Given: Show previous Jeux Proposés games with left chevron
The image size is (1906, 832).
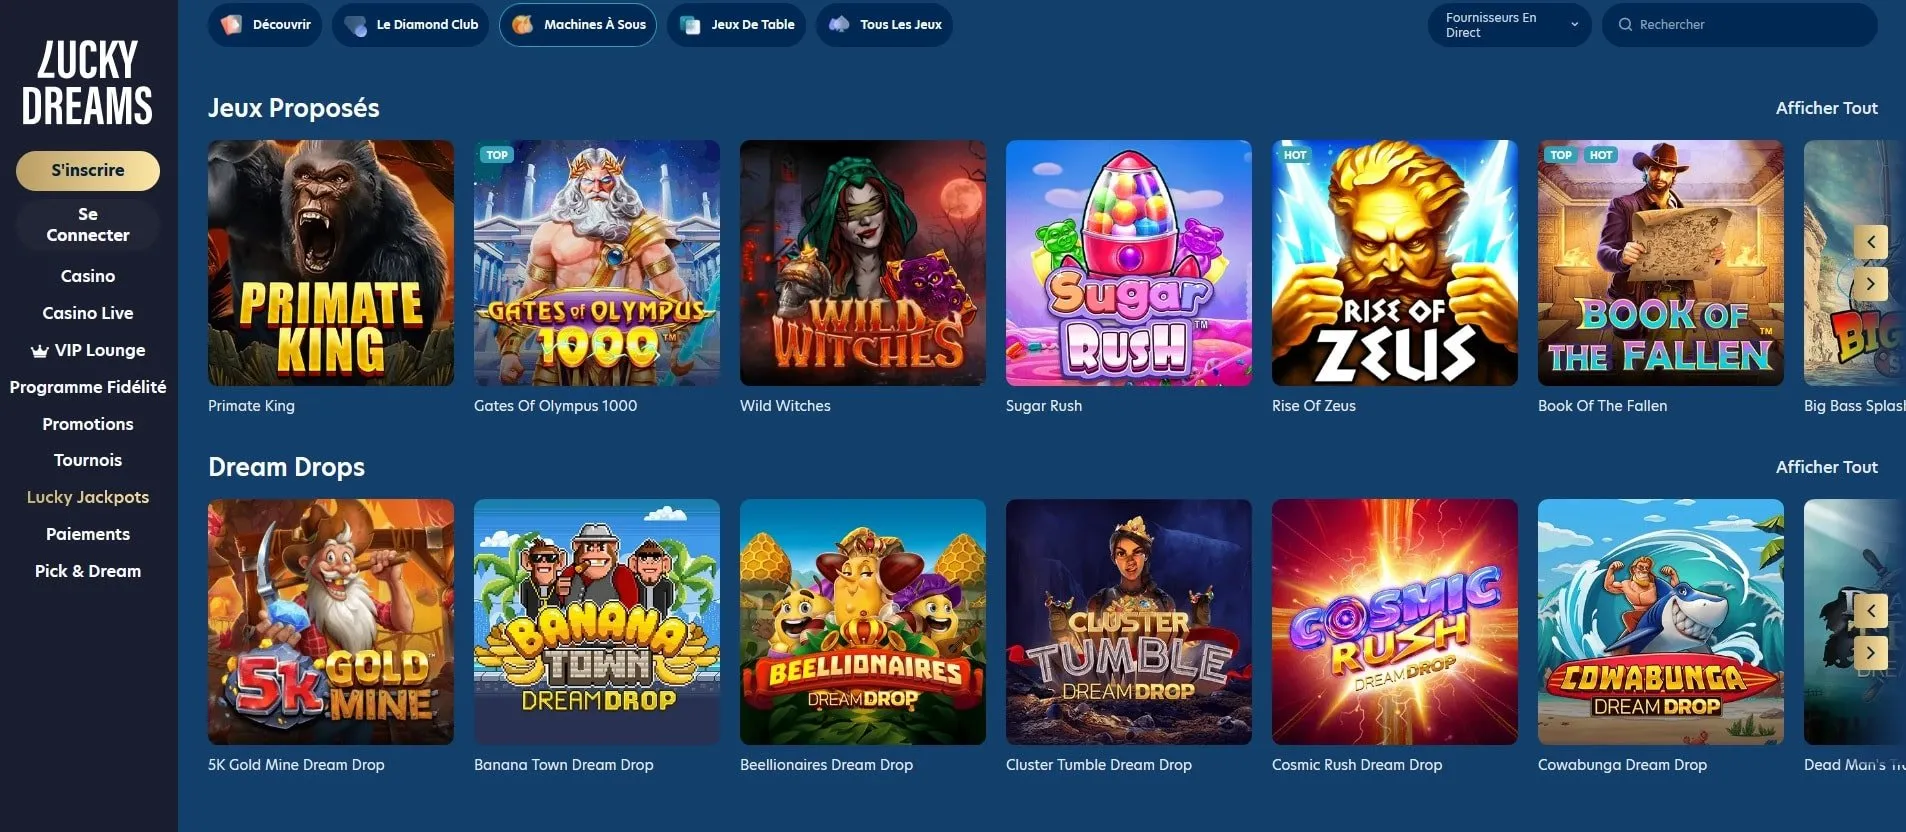Looking at the screenshot, I should pos(1871,242).
